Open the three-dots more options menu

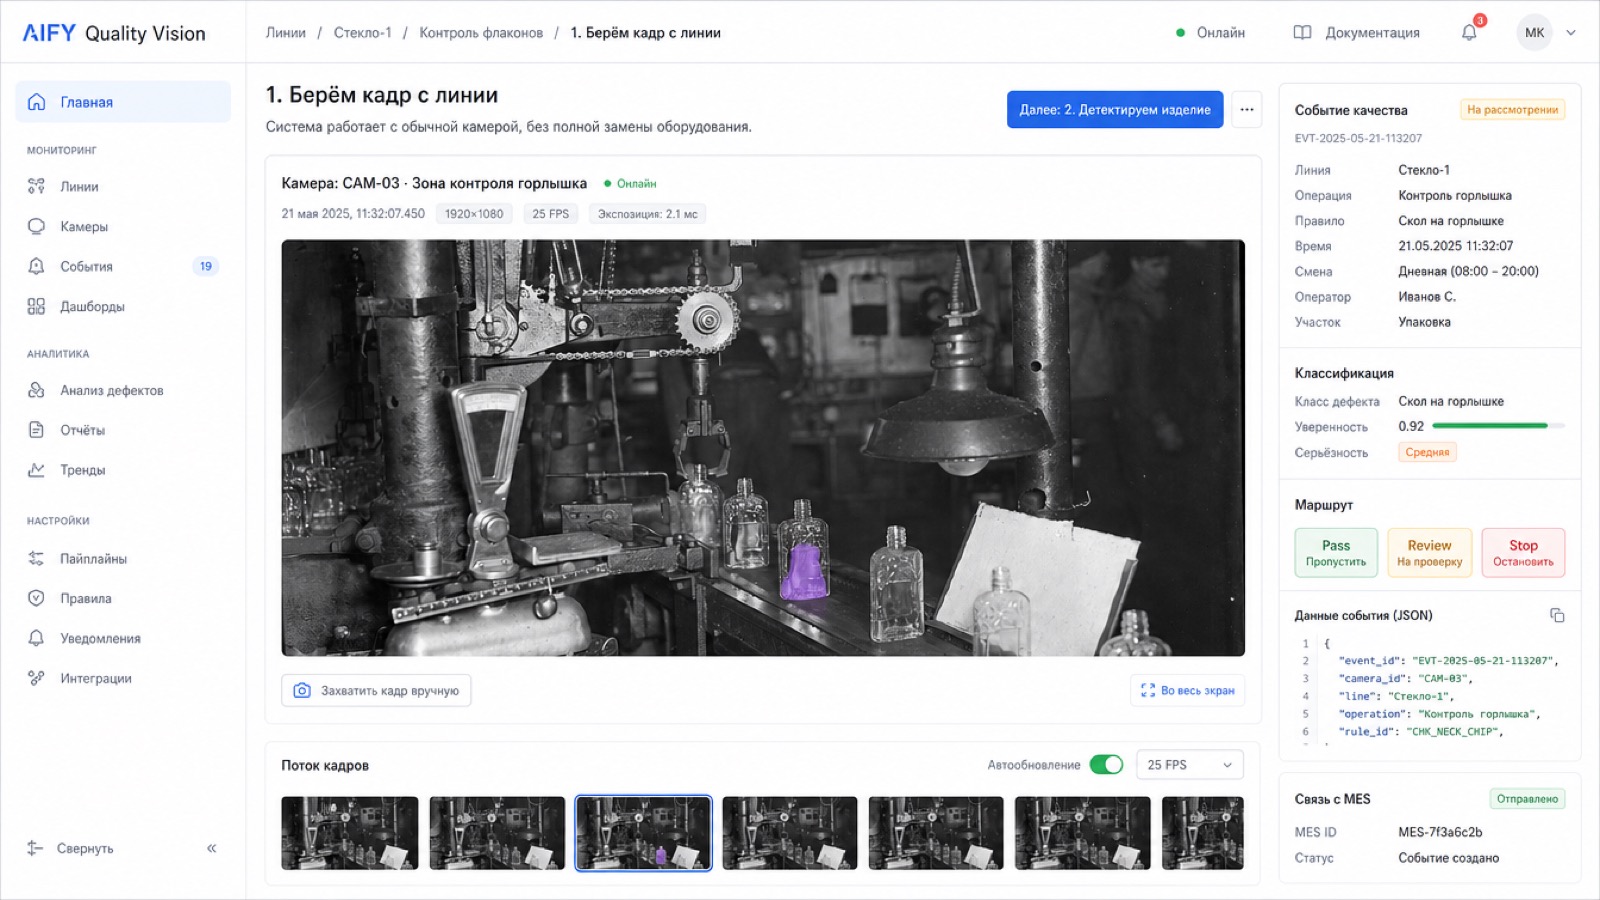pyautogui.click(x=1247, y=110)
